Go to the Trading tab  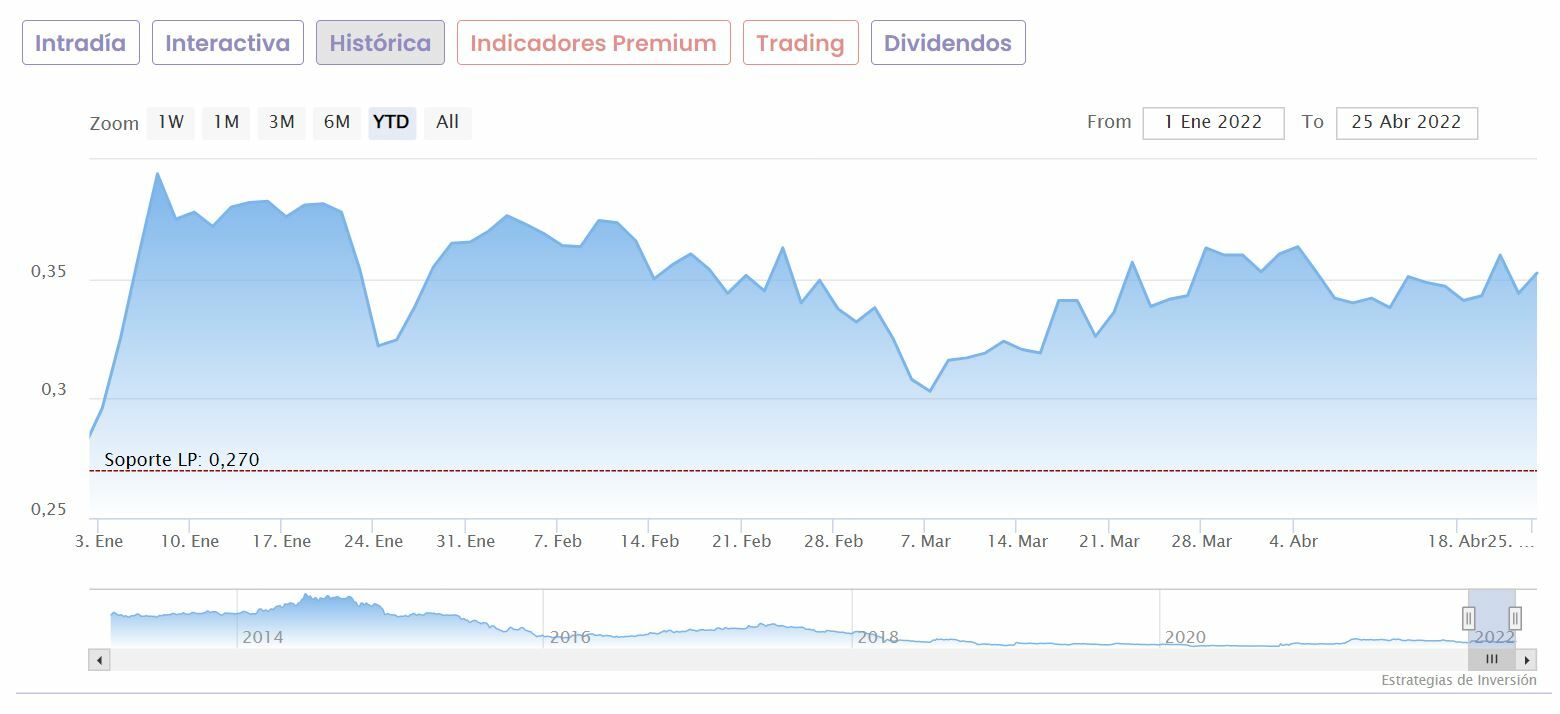coord(800,43)
